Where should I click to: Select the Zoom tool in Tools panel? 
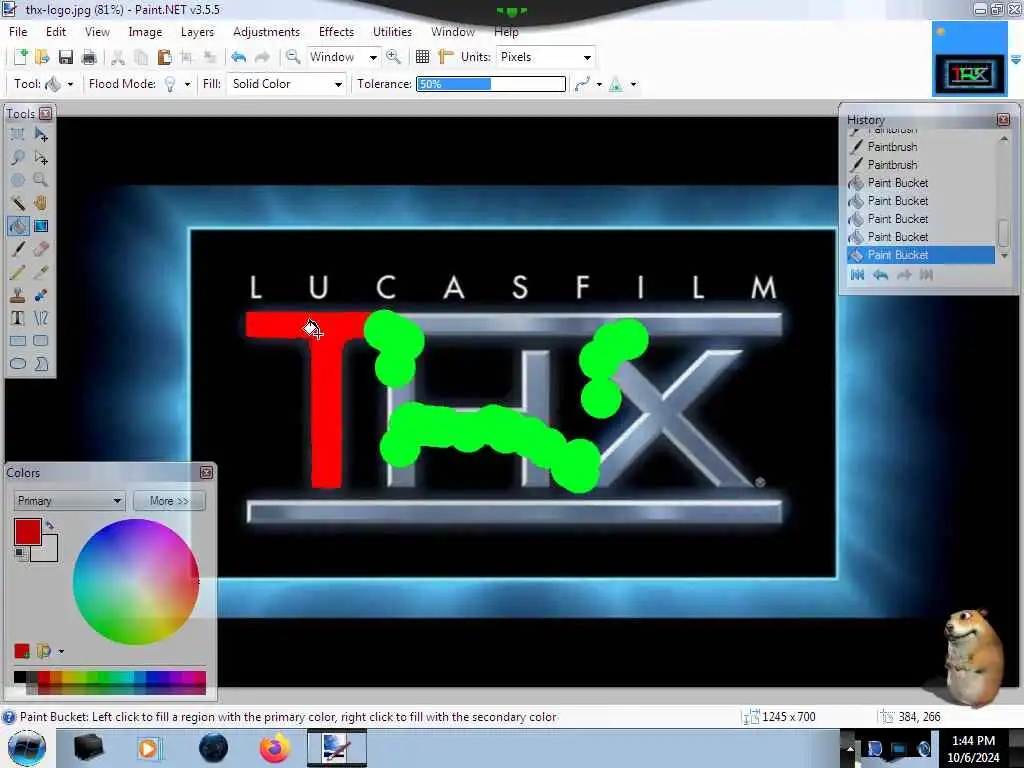41,180
